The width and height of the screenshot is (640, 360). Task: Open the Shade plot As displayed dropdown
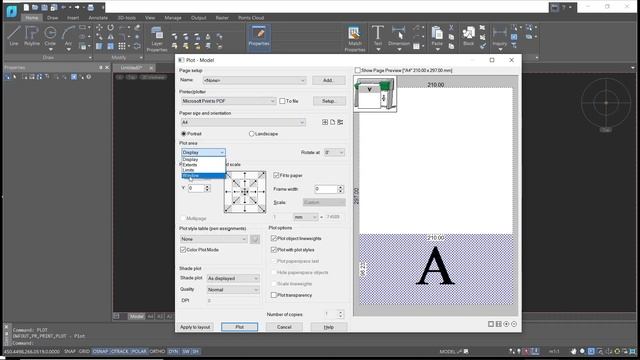click(233, 278)
